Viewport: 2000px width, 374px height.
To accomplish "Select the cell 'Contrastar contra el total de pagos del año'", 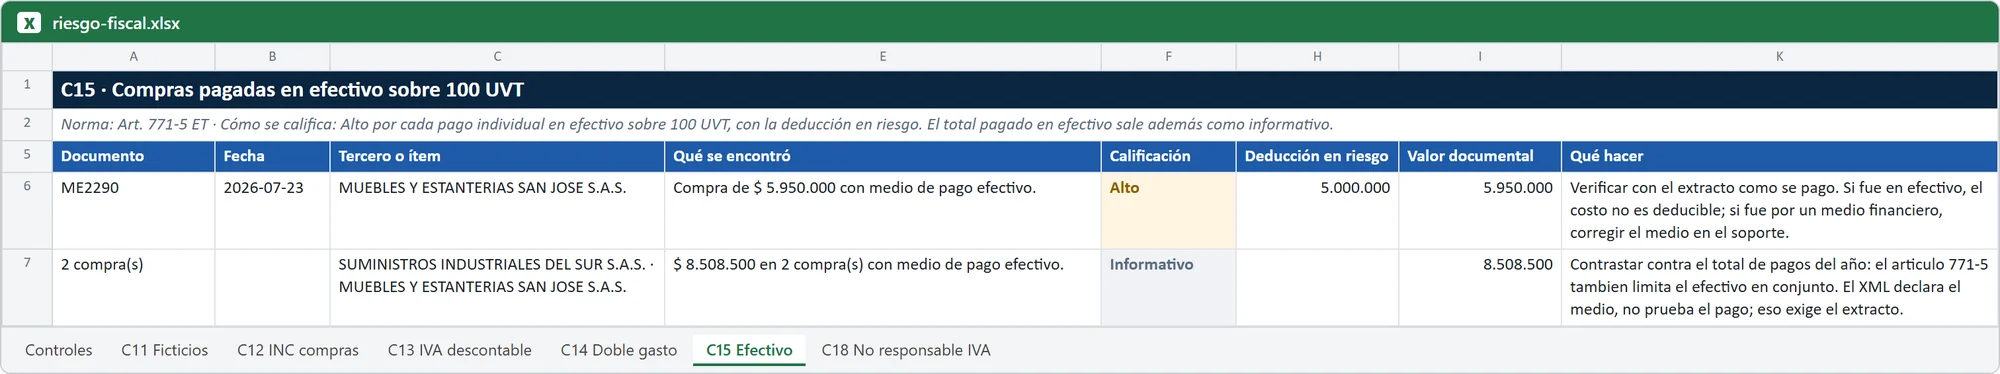I will pyautogui.click(x=1779, y=287).
